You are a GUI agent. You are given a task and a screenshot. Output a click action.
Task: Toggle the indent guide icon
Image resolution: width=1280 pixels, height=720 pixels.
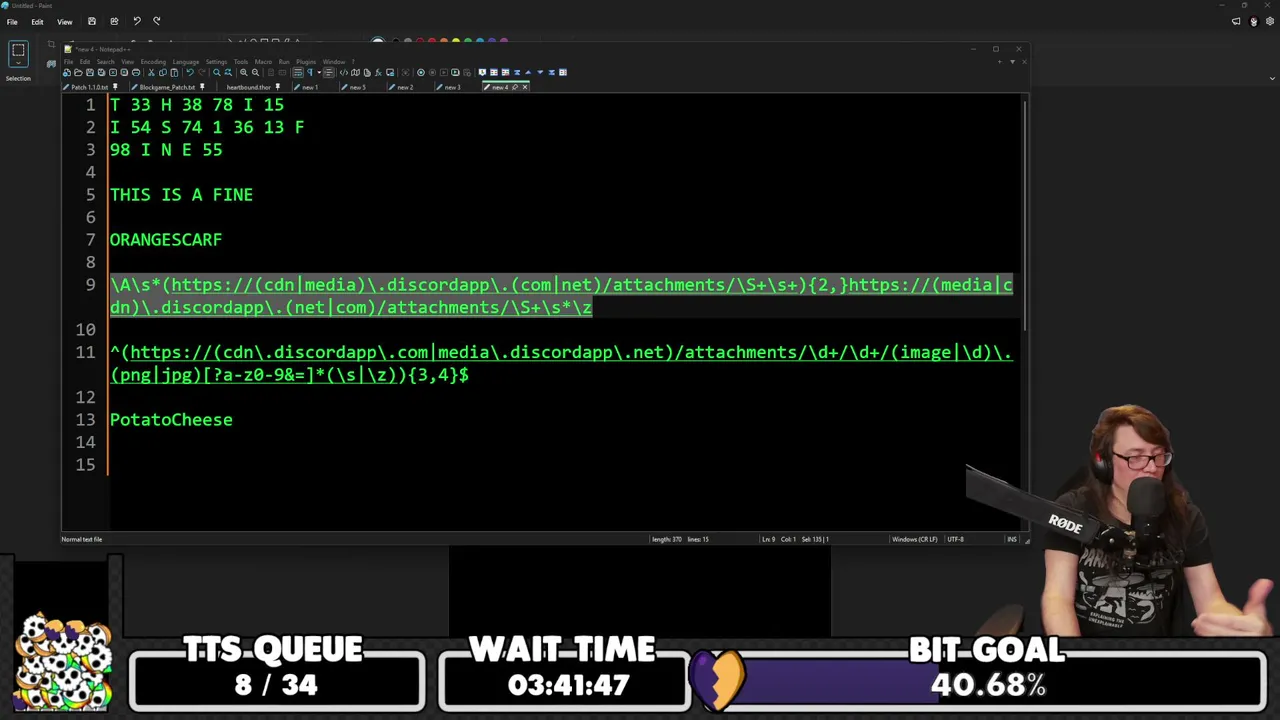point(328,72)
